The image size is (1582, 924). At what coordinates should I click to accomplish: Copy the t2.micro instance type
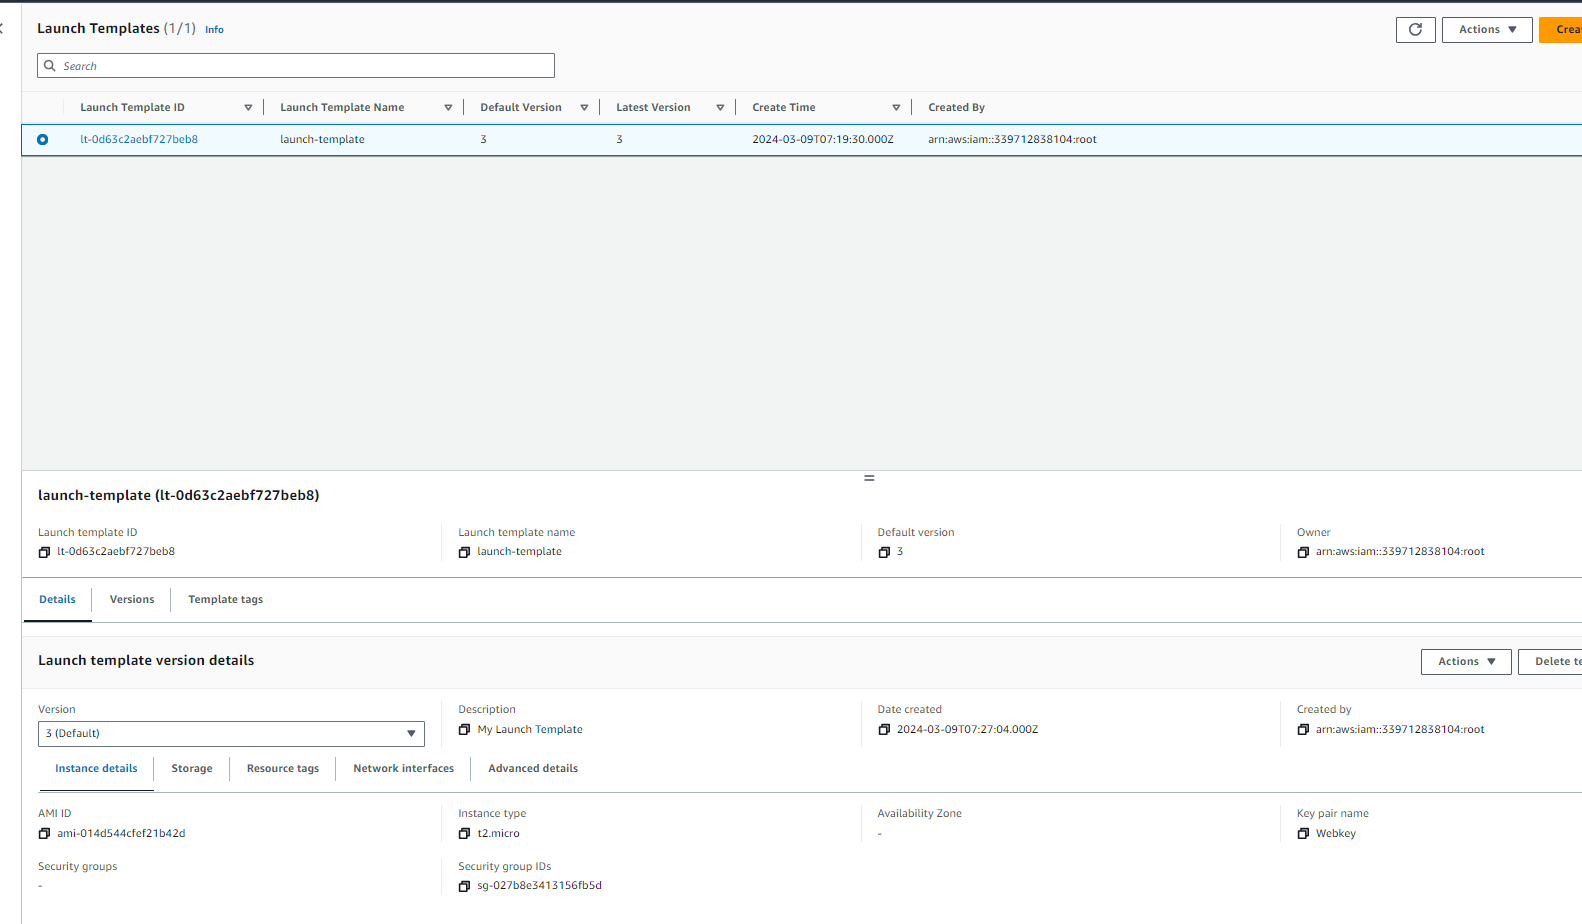464,834
